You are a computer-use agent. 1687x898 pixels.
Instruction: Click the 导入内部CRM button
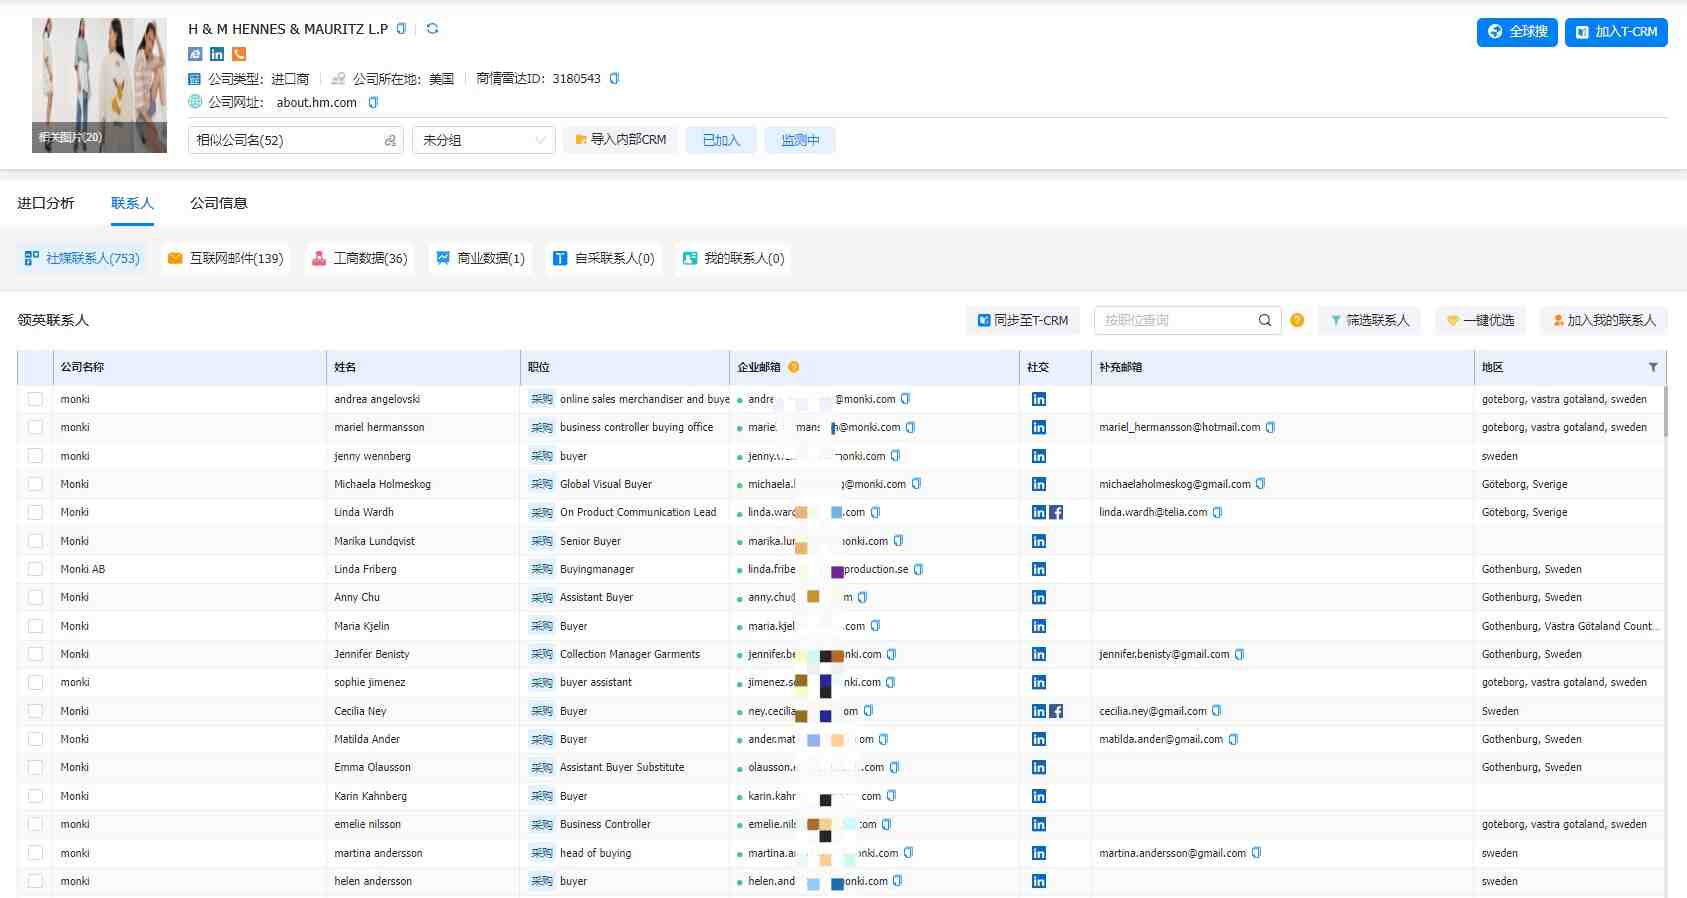click(x=620, y=140)
